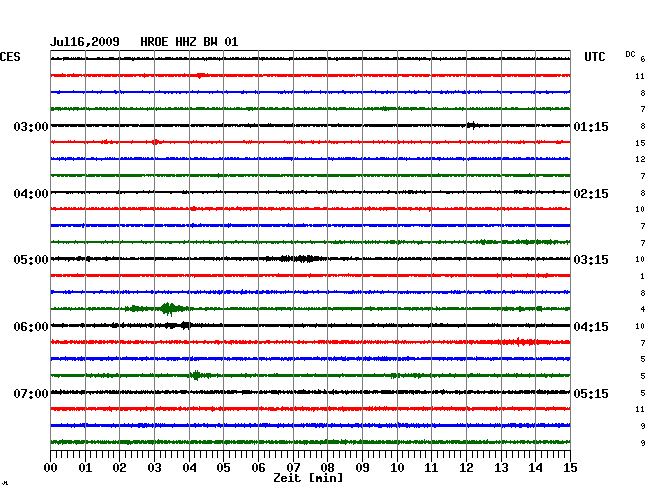Image resolution: width=650 pixels, height=494 pixels.
Task: Click minute tick label 03 on axis
Action: (x=154, y=468)
